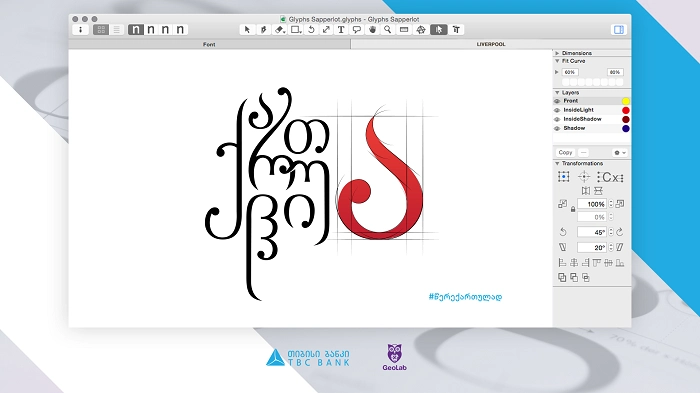The width and height of the screenshot is (700, 393).
Task: Open the layers gear dropdown menu
Action: pos(620,153)
